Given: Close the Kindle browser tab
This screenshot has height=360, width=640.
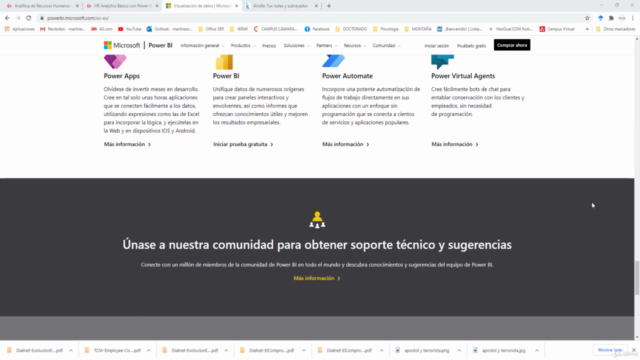Looking at the screenshot, I should (x=316, y=6).
